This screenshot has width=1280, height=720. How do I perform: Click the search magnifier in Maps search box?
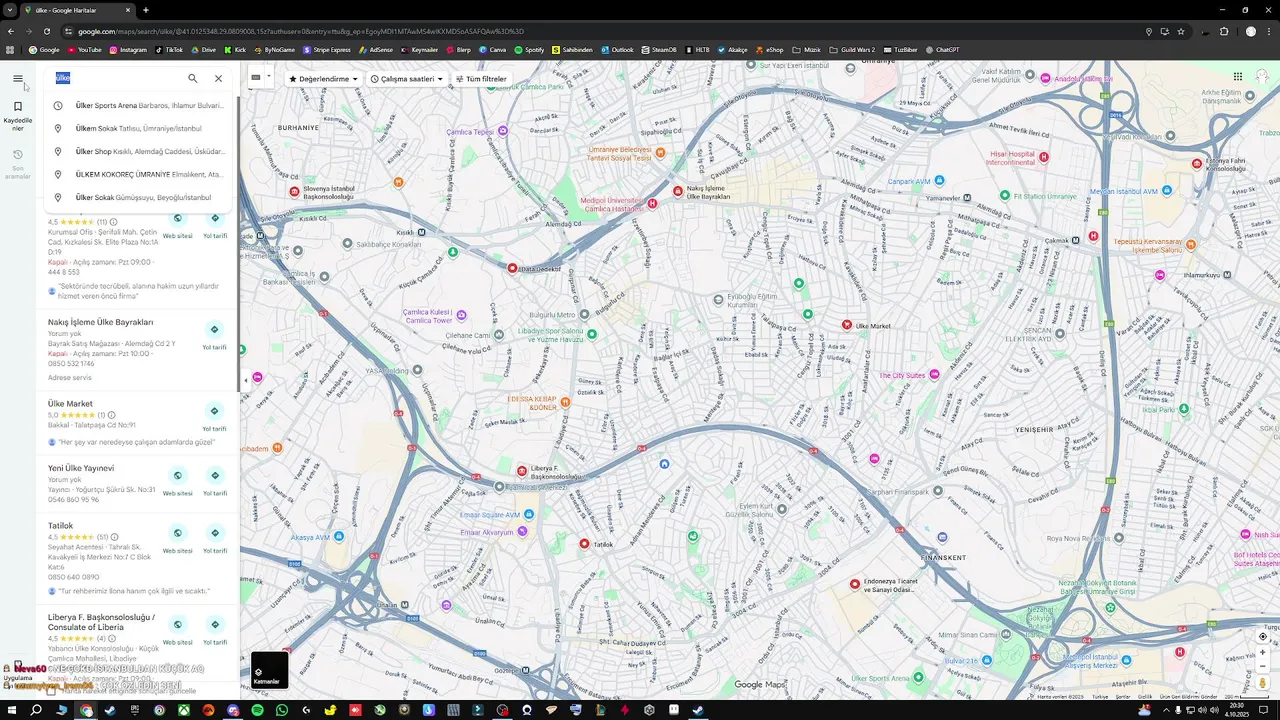[193, 78]
